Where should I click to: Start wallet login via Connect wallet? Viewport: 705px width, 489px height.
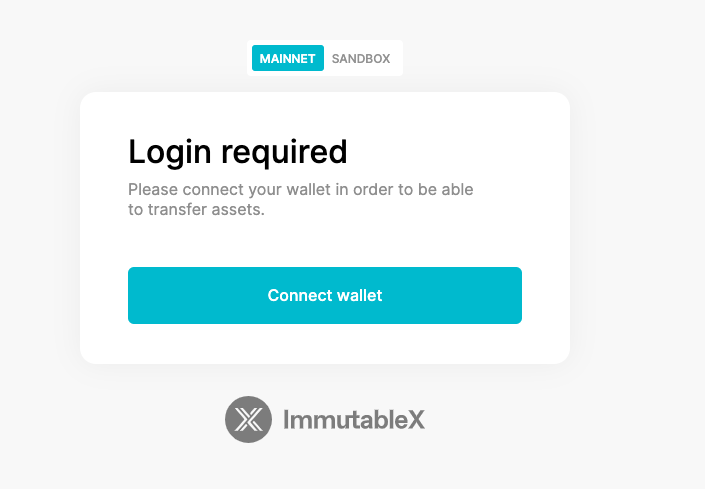(325, 295)
